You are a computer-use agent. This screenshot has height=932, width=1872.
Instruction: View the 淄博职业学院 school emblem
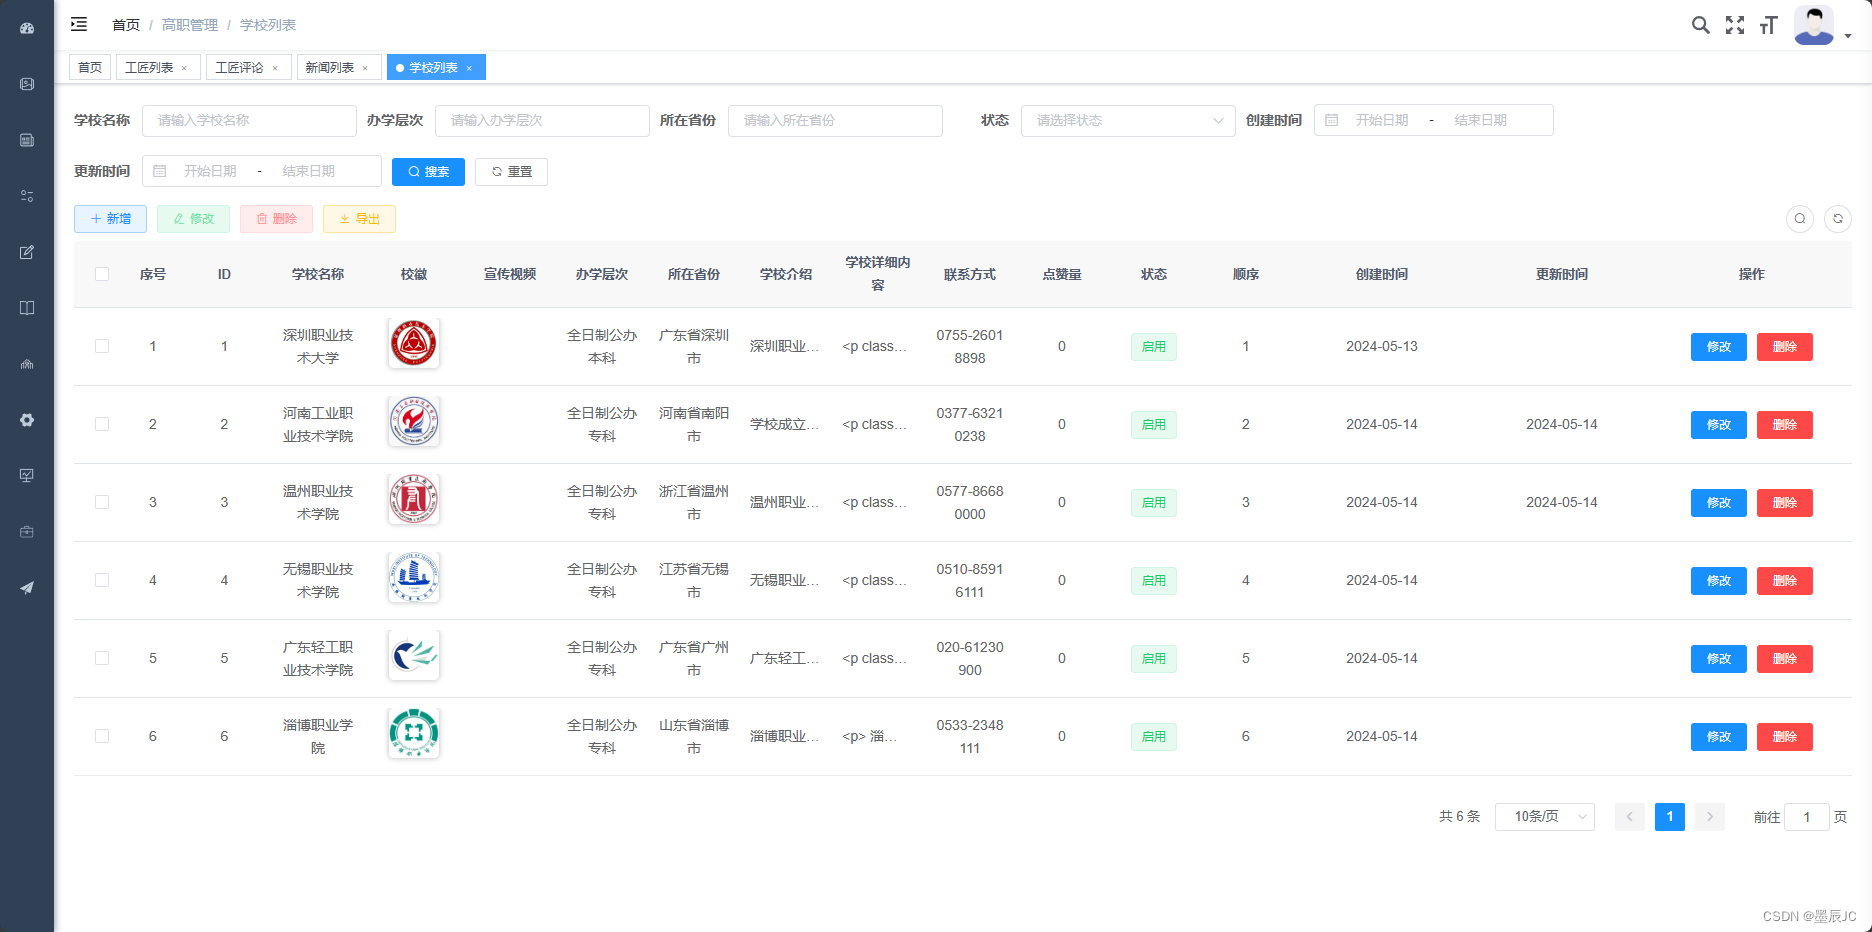[414, 734]
